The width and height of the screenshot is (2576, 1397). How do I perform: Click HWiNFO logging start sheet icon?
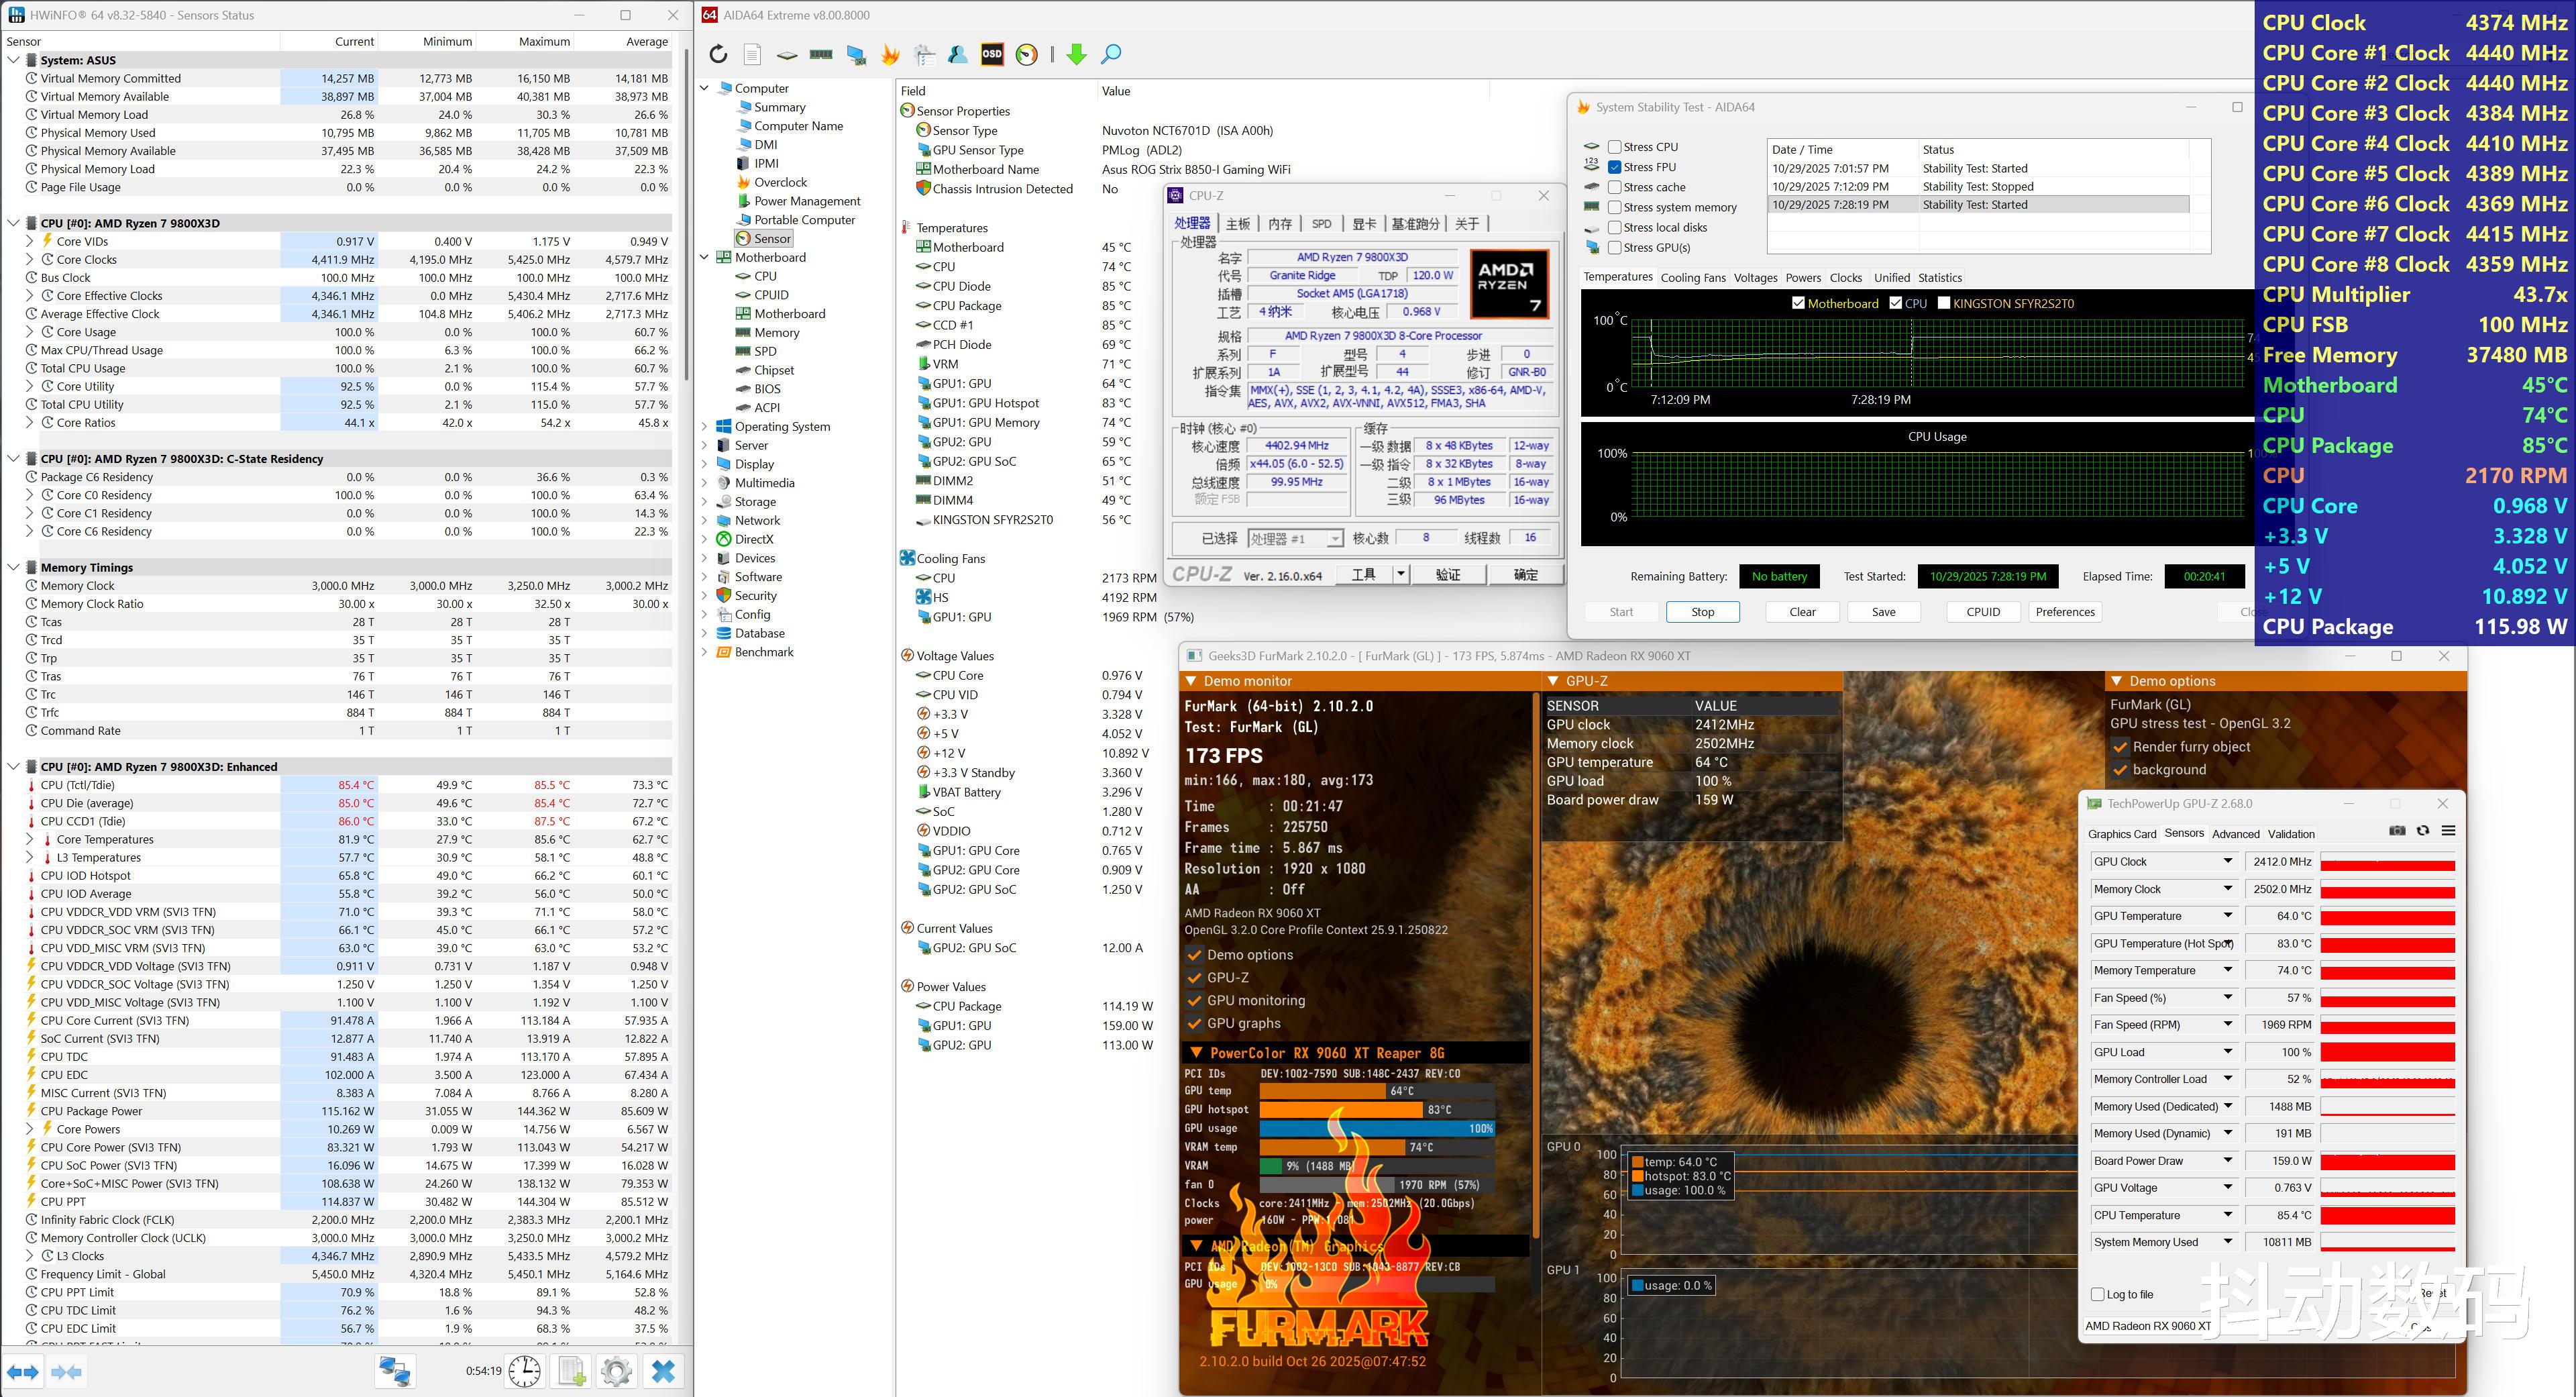pyautogui.click(x=572, y=1371)
